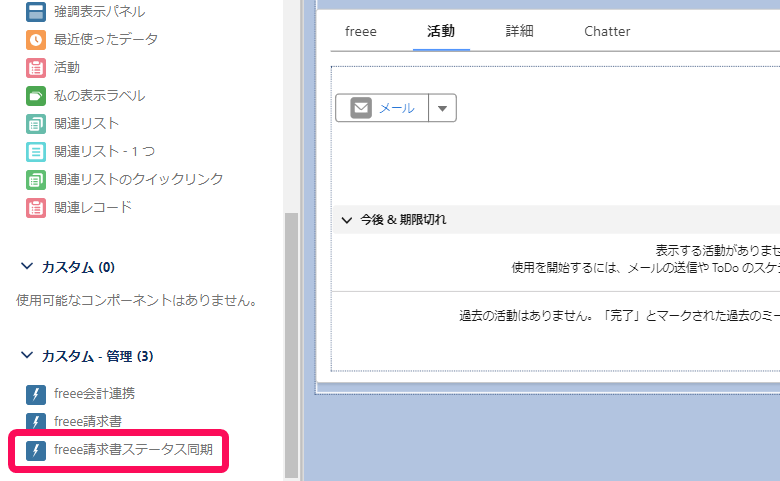This screenshot has height=481, width=780.
Task: Select 私の表示ラベル component label
Action: pyautogui.click(x=99, y=96)
